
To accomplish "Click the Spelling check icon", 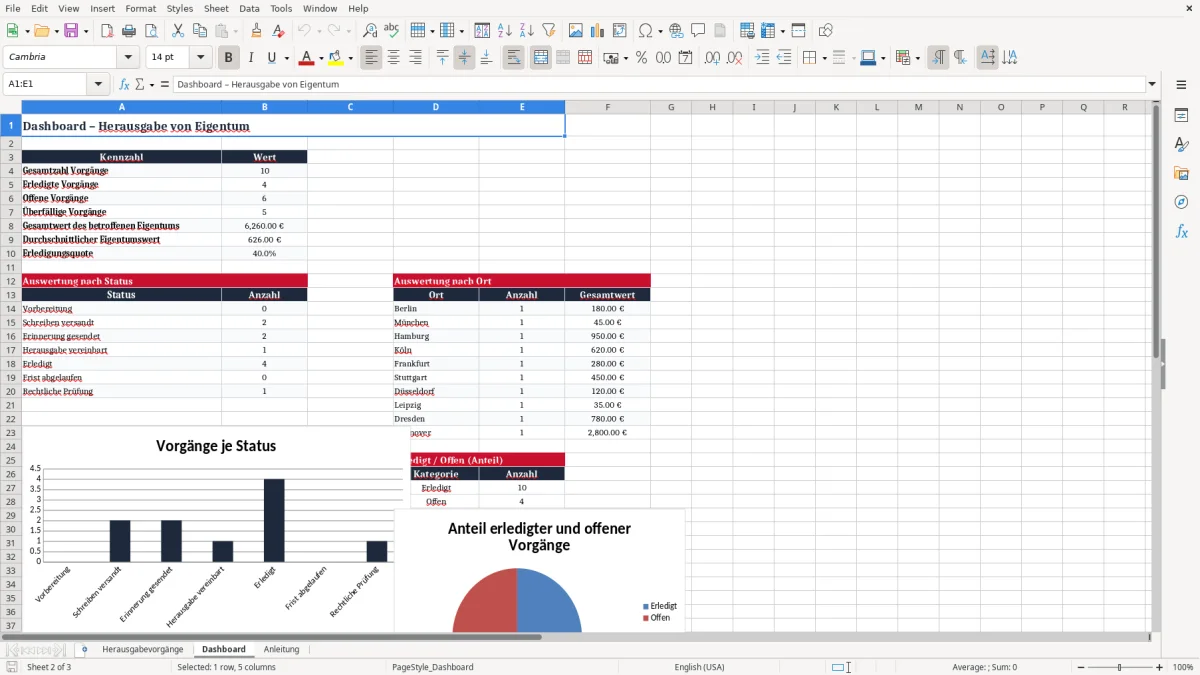I will (392, 31).
